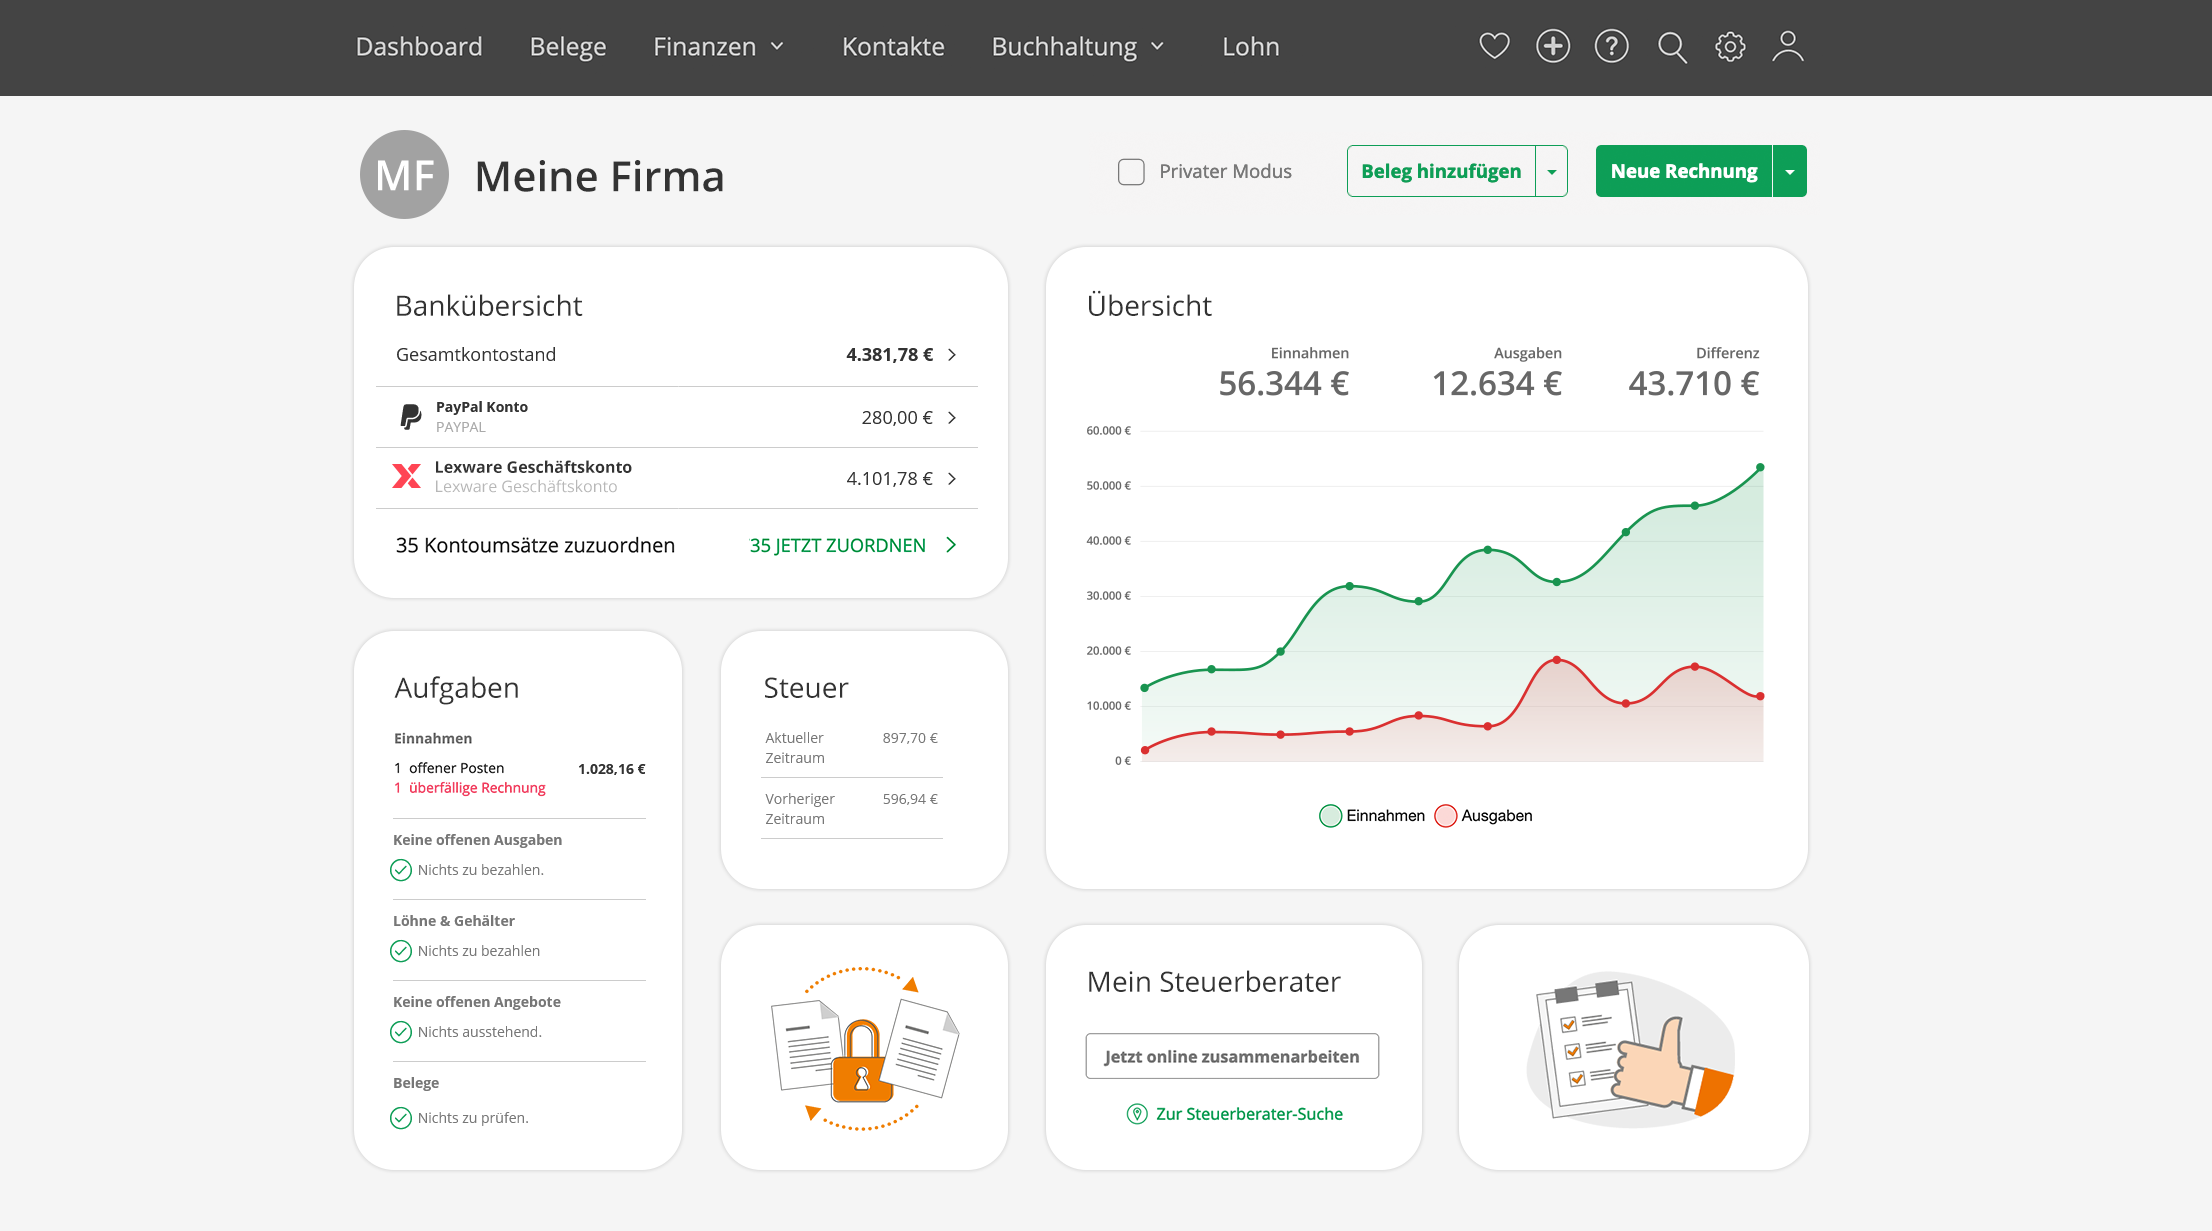Image resolution: width=2212 pixels, height=1231 pixels.
Task: Click the red überfällige Rechnung indicator
Action: 470,787
